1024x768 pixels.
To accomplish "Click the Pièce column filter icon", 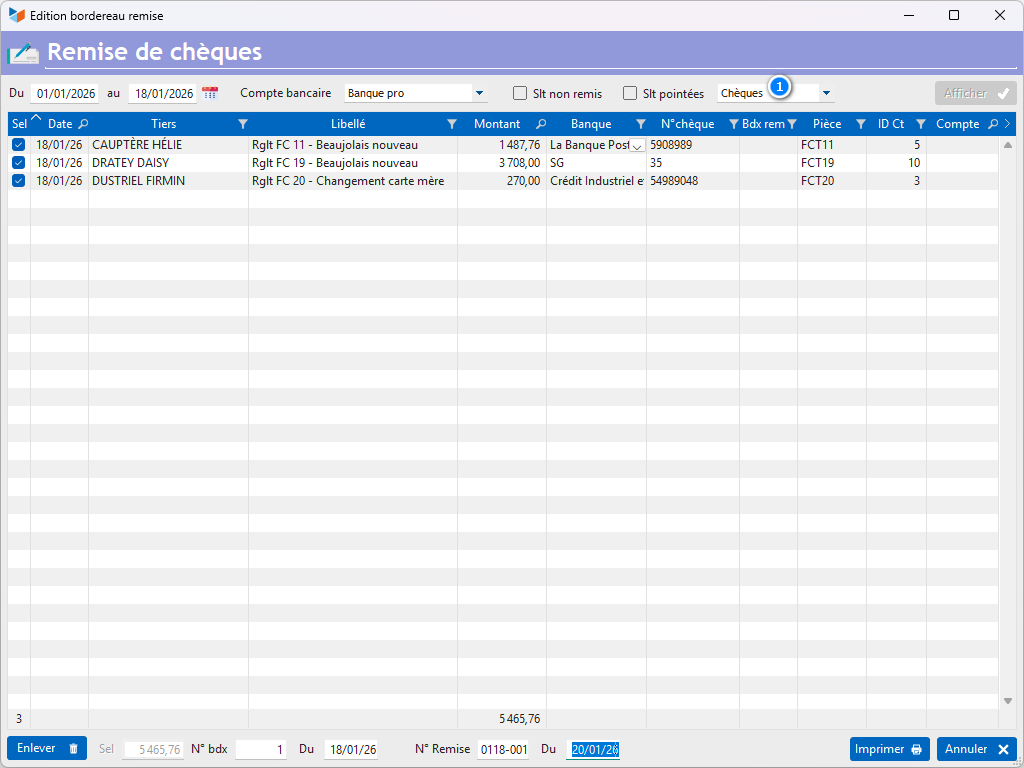I will pyautogui.click(x=861, y=125).
